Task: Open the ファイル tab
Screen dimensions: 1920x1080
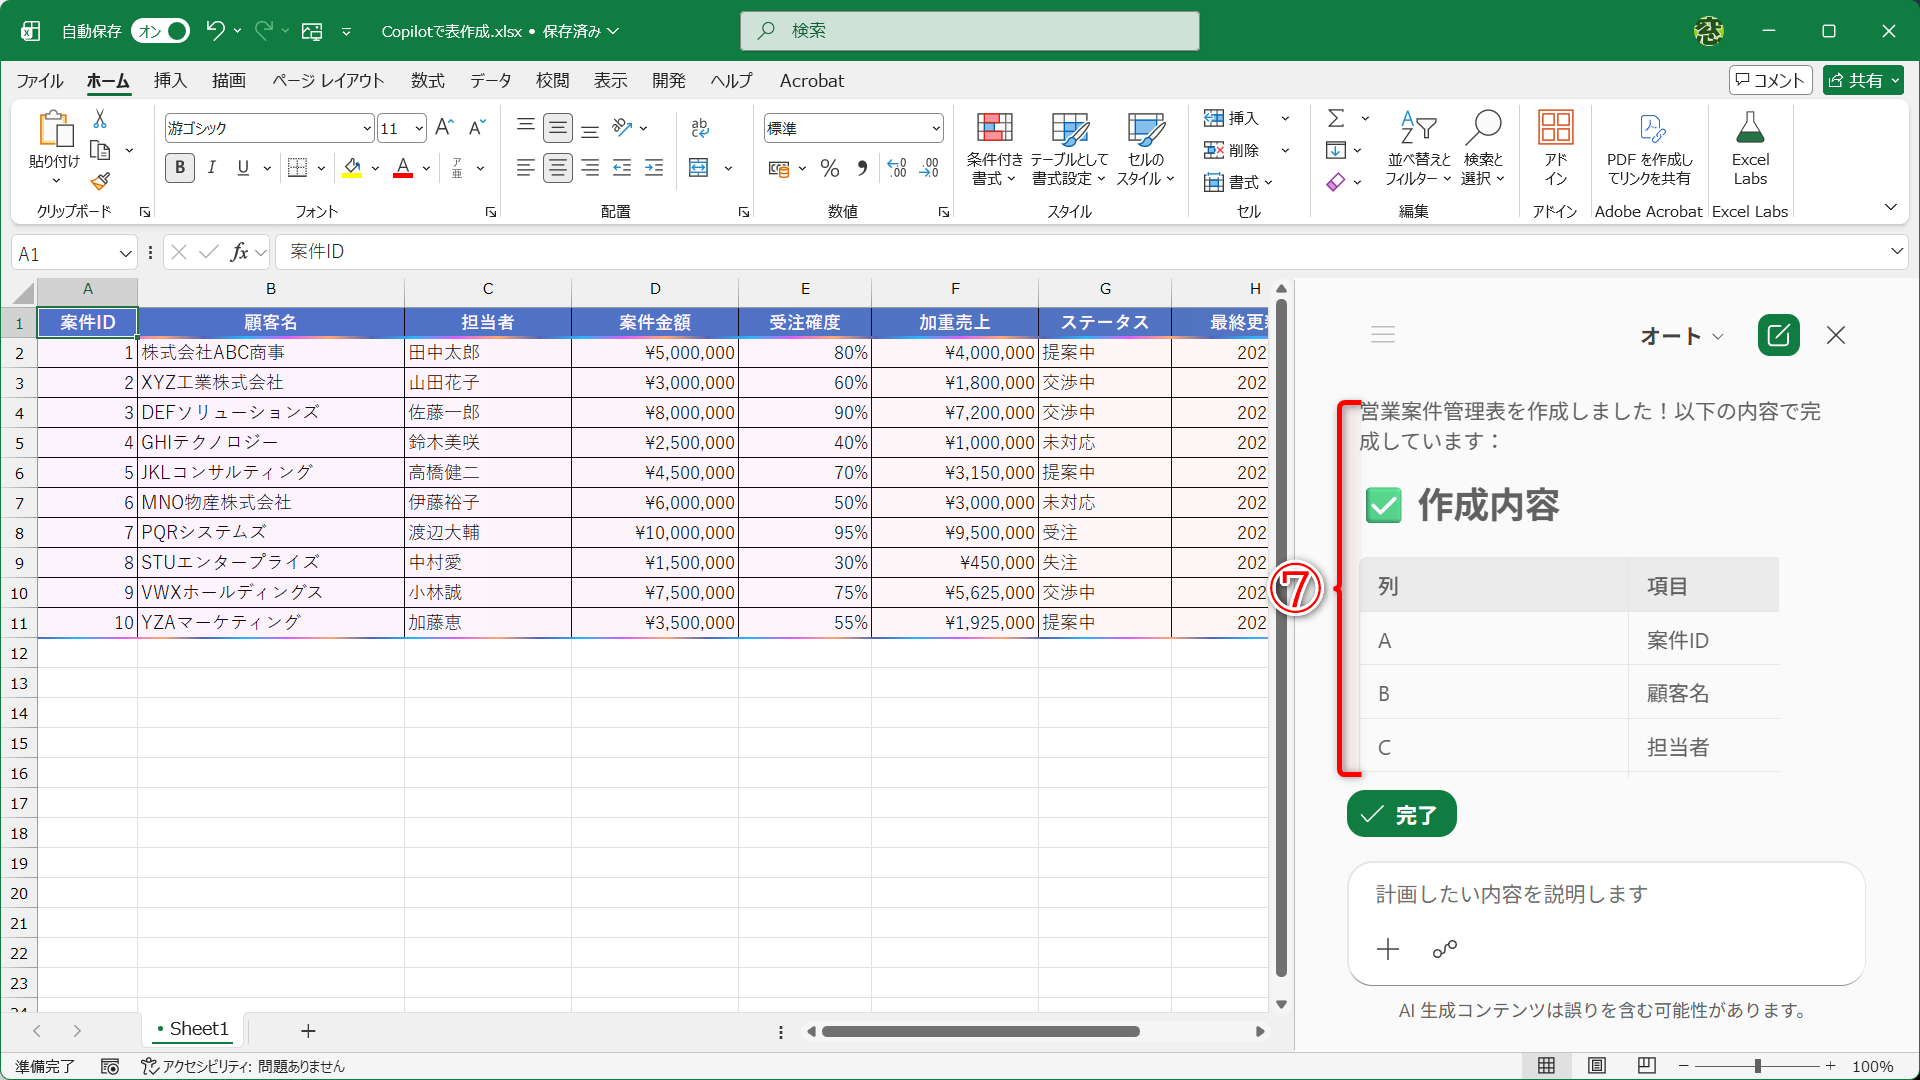Action: click(x=40, y=81)
